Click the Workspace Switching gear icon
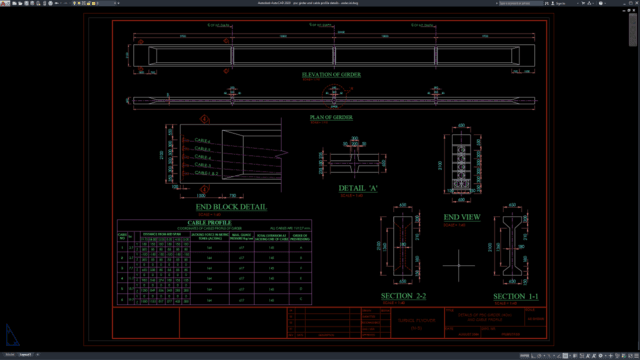Screen dimensions: 640x360 pos(600,356)
